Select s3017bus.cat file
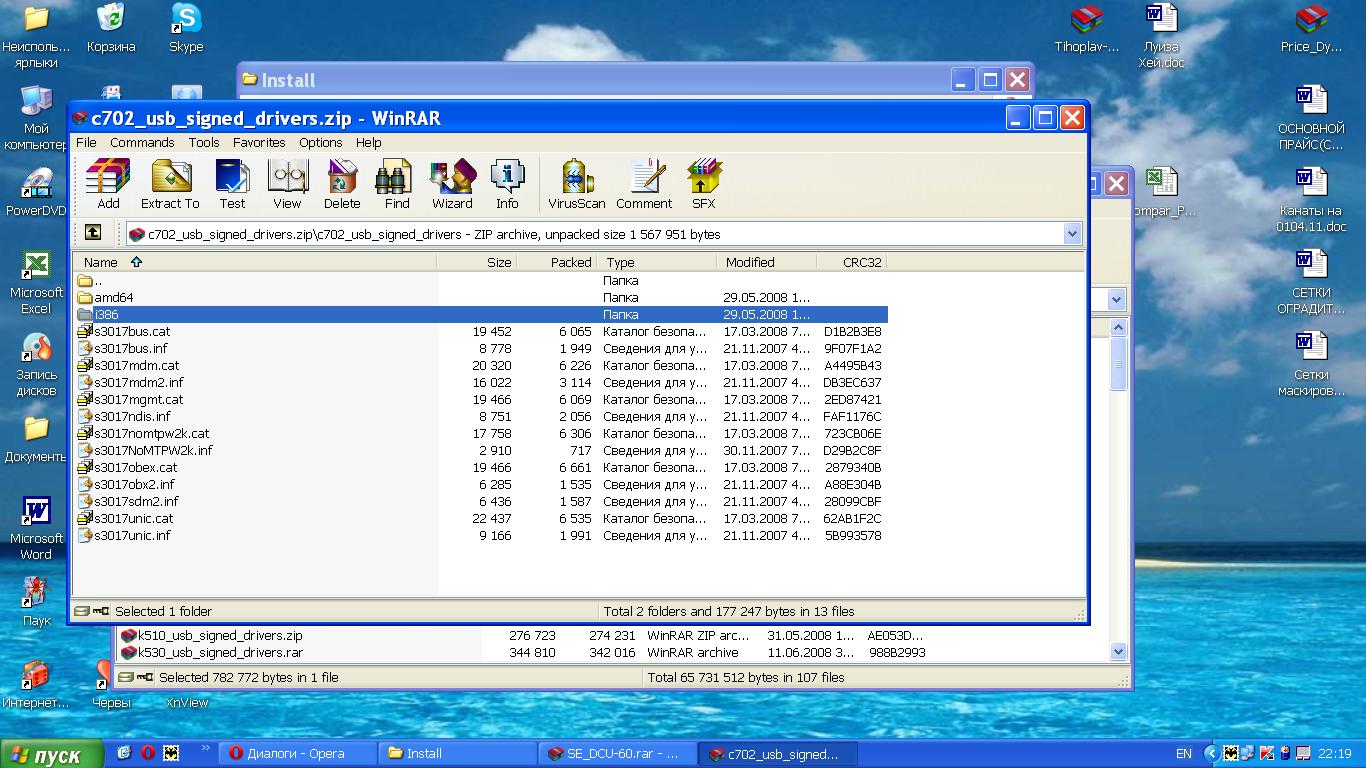1366x768 pixels. click(x=124, y=331)
